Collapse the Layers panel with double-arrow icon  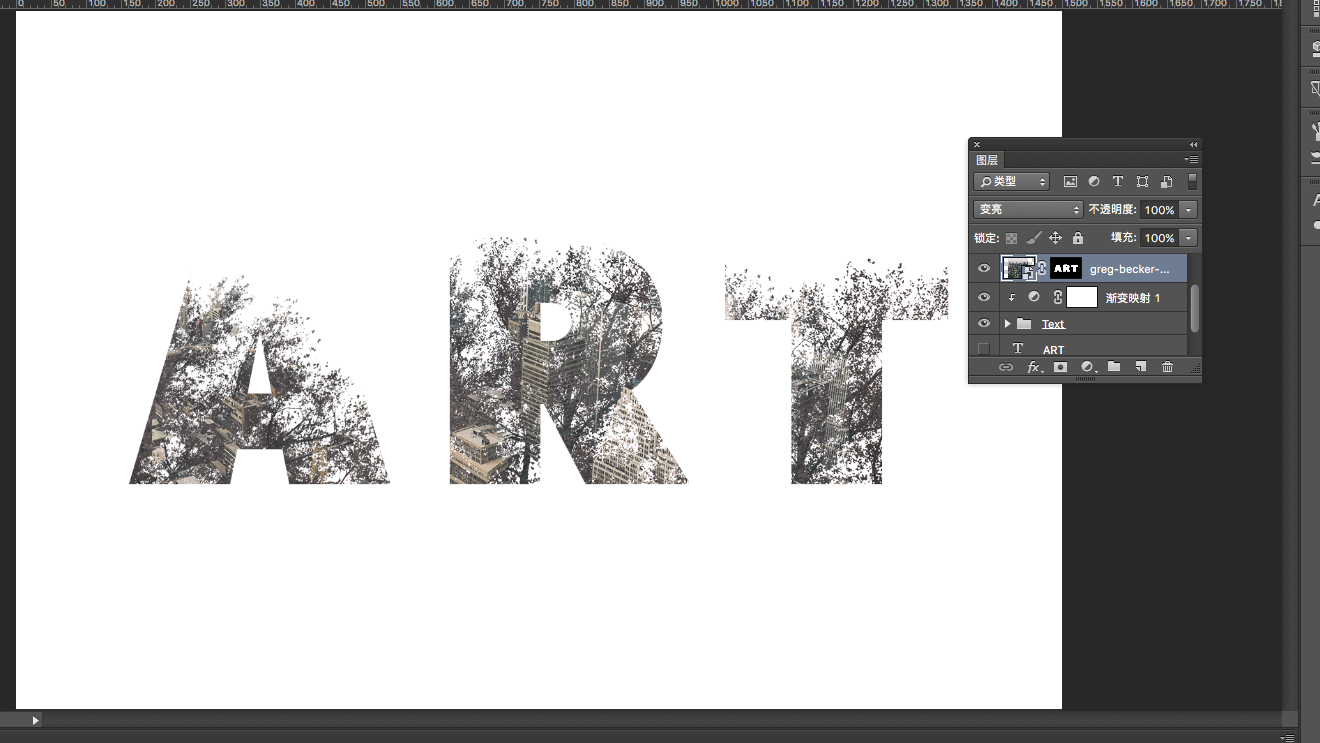pyautogui.click(x=1193, y=145)
